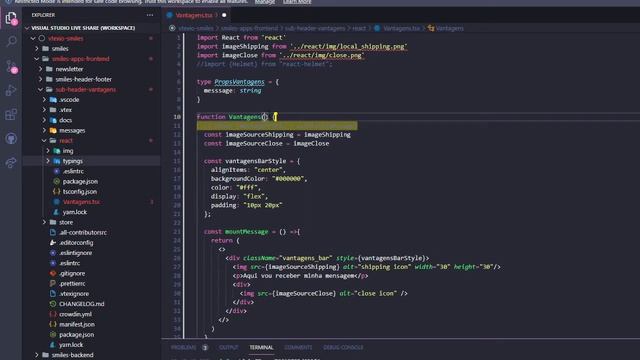This screenshot has width=640, height=360.
Task: Open package.json inside react folder
Action: (80, 181)
